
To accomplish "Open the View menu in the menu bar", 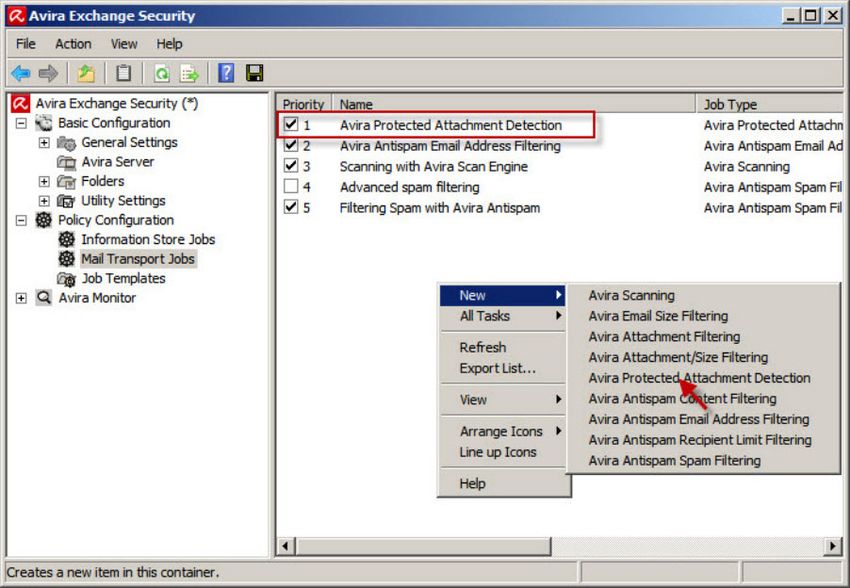I will click(124, 44).
